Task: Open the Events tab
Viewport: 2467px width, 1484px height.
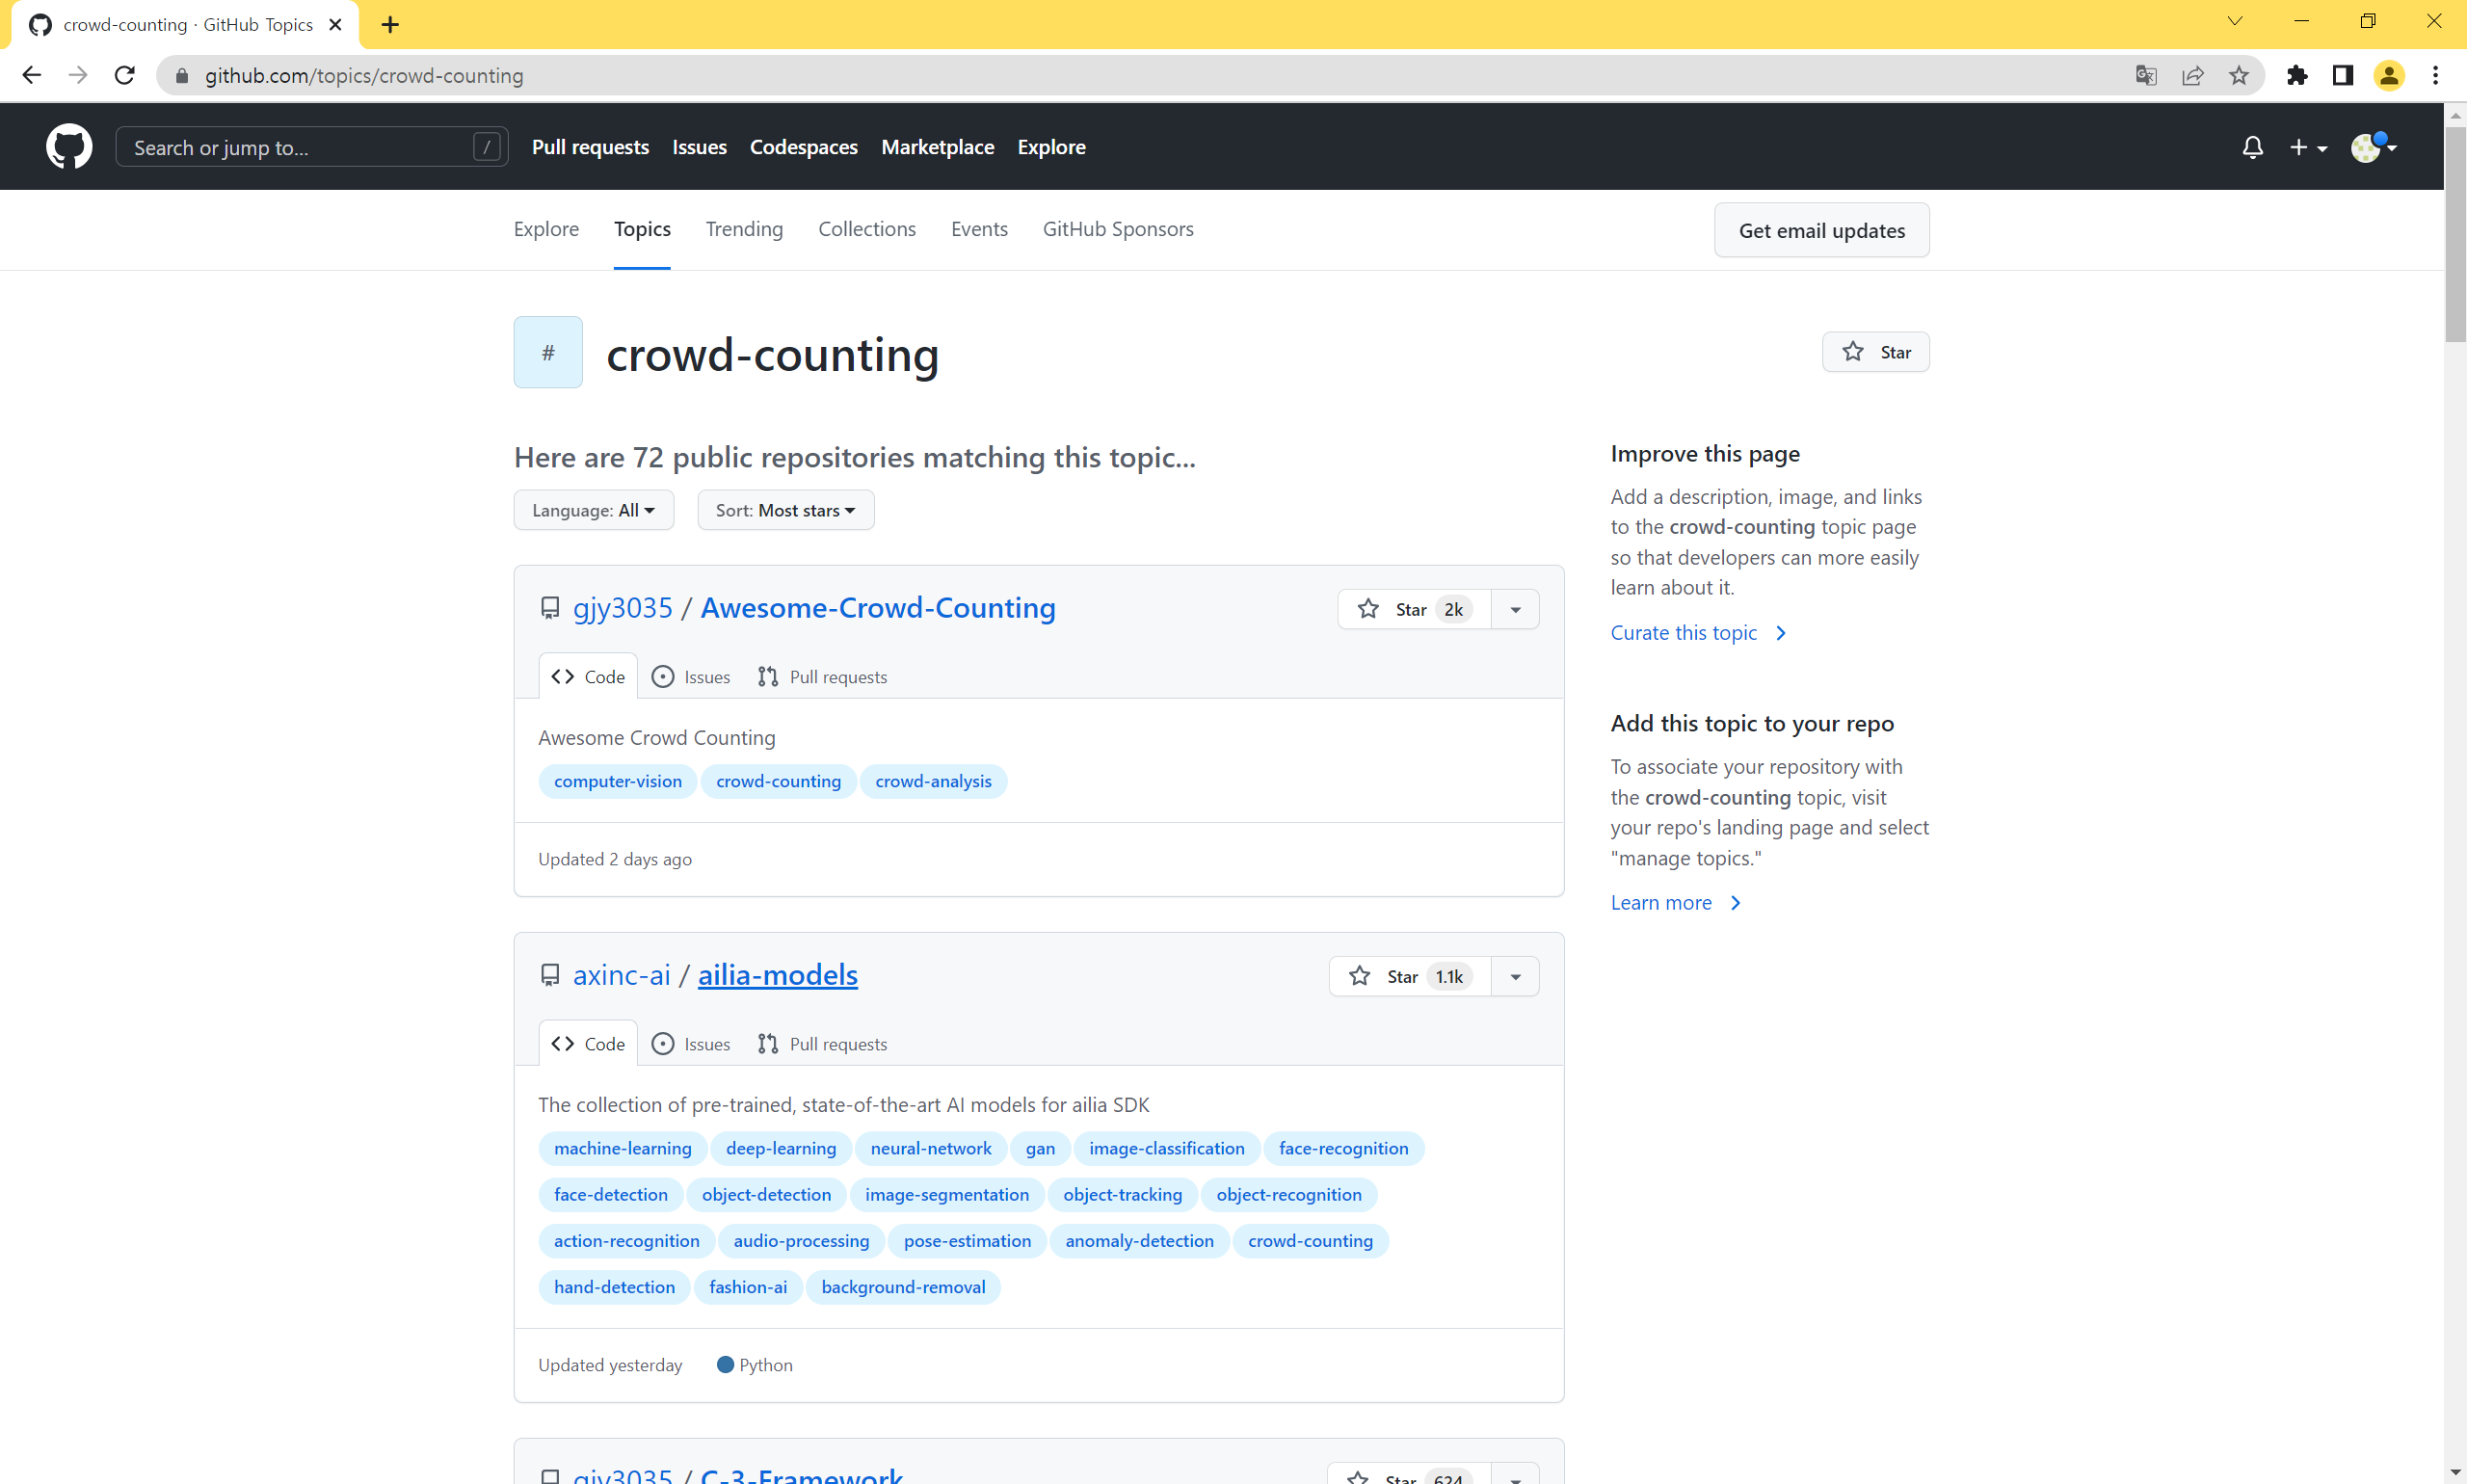Action: coord(979,229)
